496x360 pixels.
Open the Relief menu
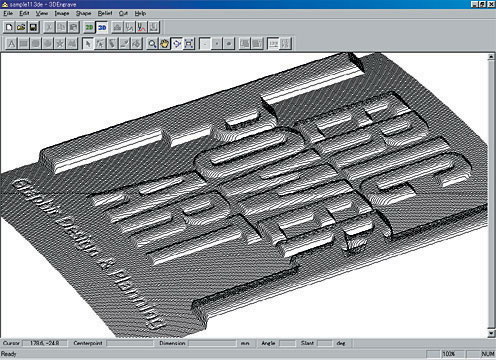(x=105, y=13)
